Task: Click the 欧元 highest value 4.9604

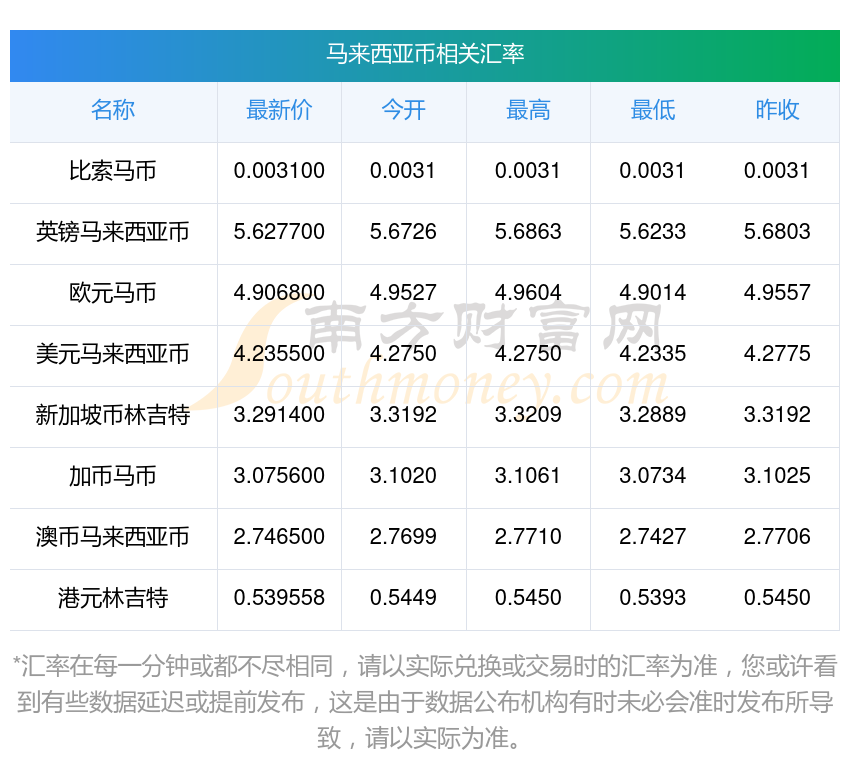Action: (528, 293)
